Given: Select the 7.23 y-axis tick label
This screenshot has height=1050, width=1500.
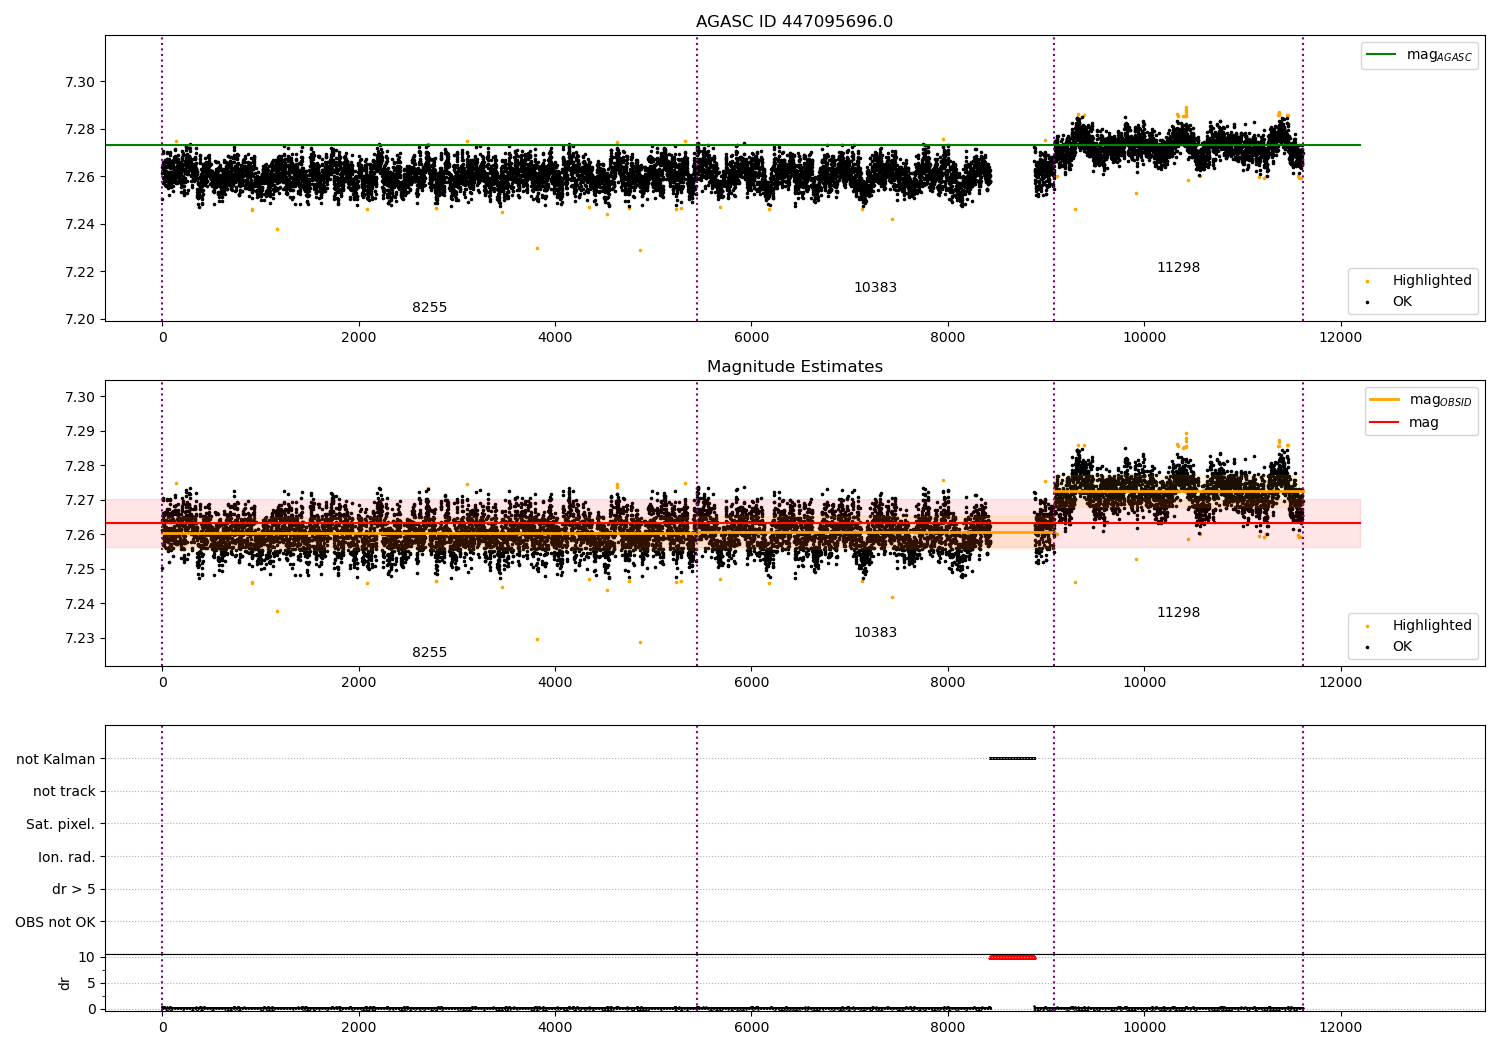Looking at the screenshot, I should pyautogui.click(x=79, y=638).
